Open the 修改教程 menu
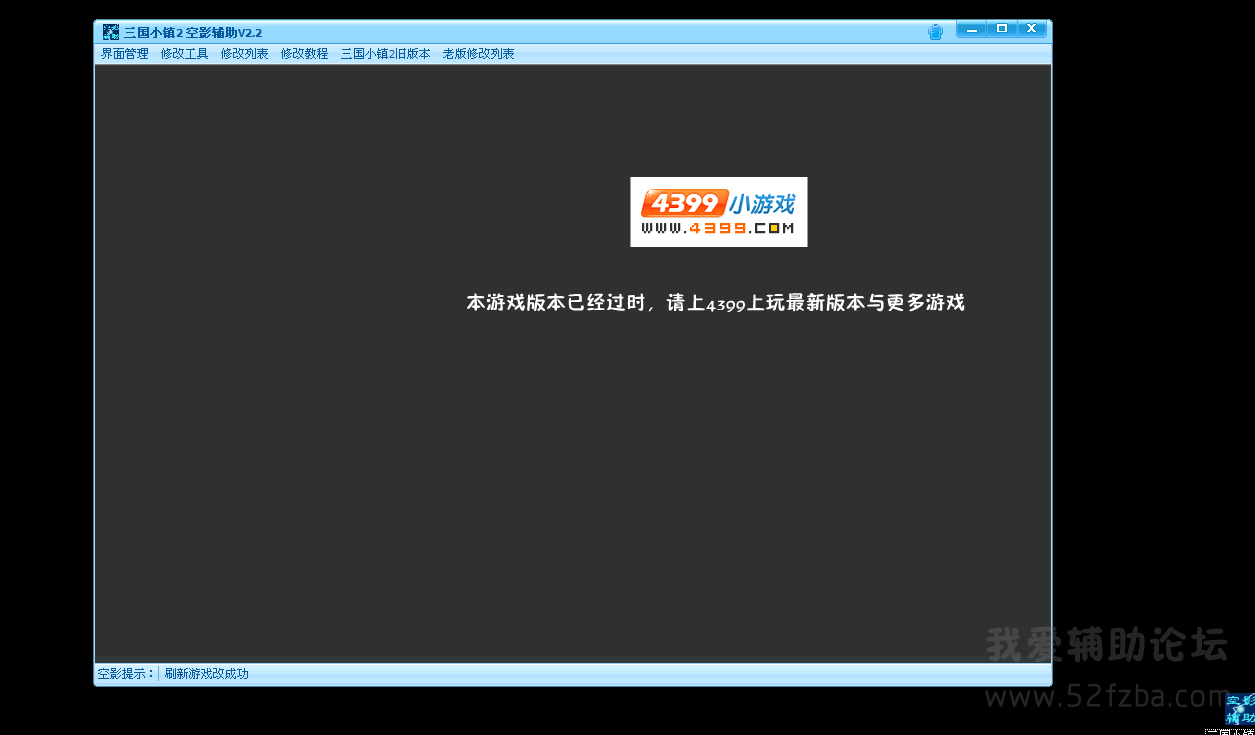 click(304, 54)
